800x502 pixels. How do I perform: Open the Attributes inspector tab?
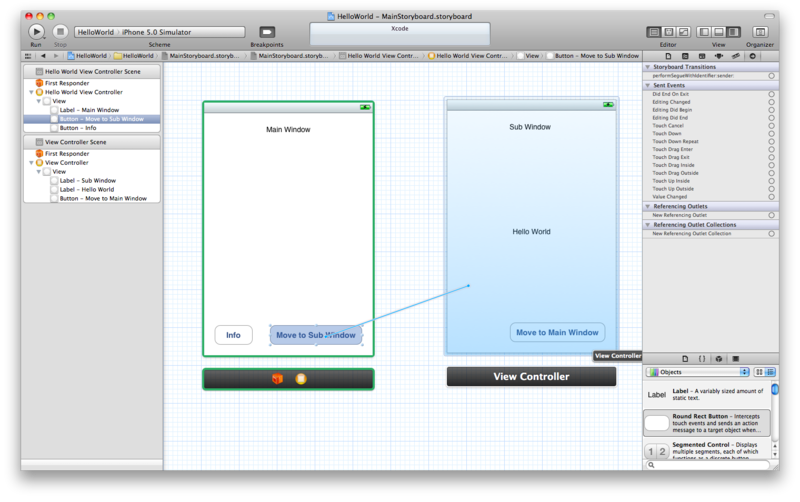[x=719, y=56]
